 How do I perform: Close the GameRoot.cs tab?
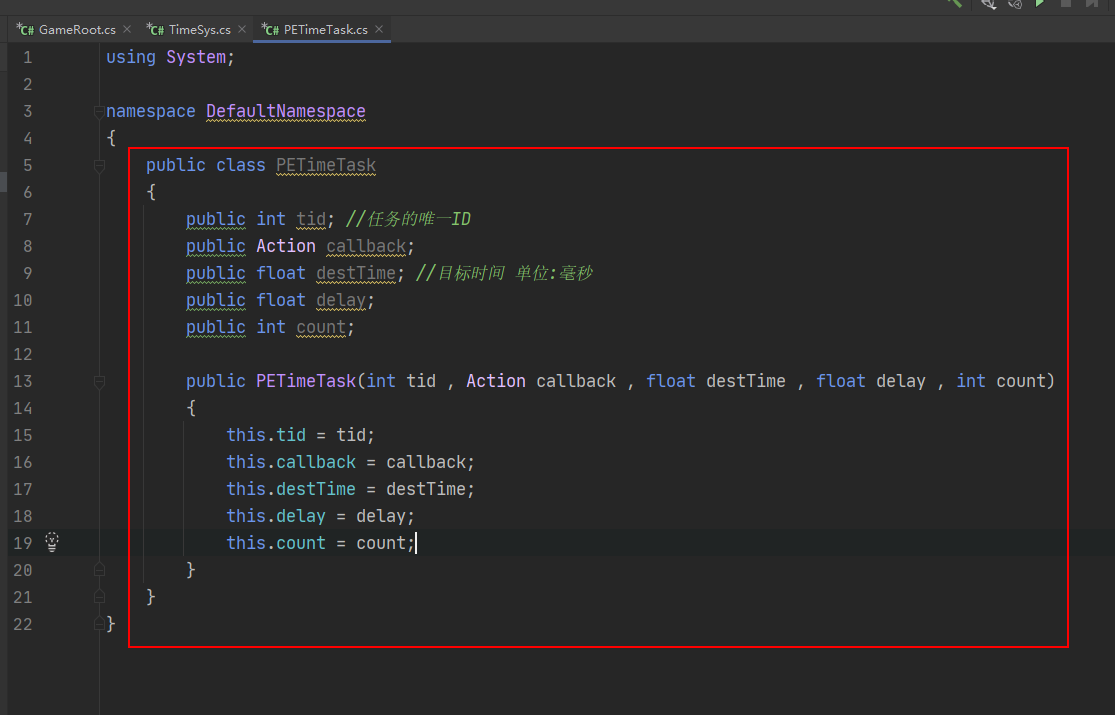coord(127,29)
